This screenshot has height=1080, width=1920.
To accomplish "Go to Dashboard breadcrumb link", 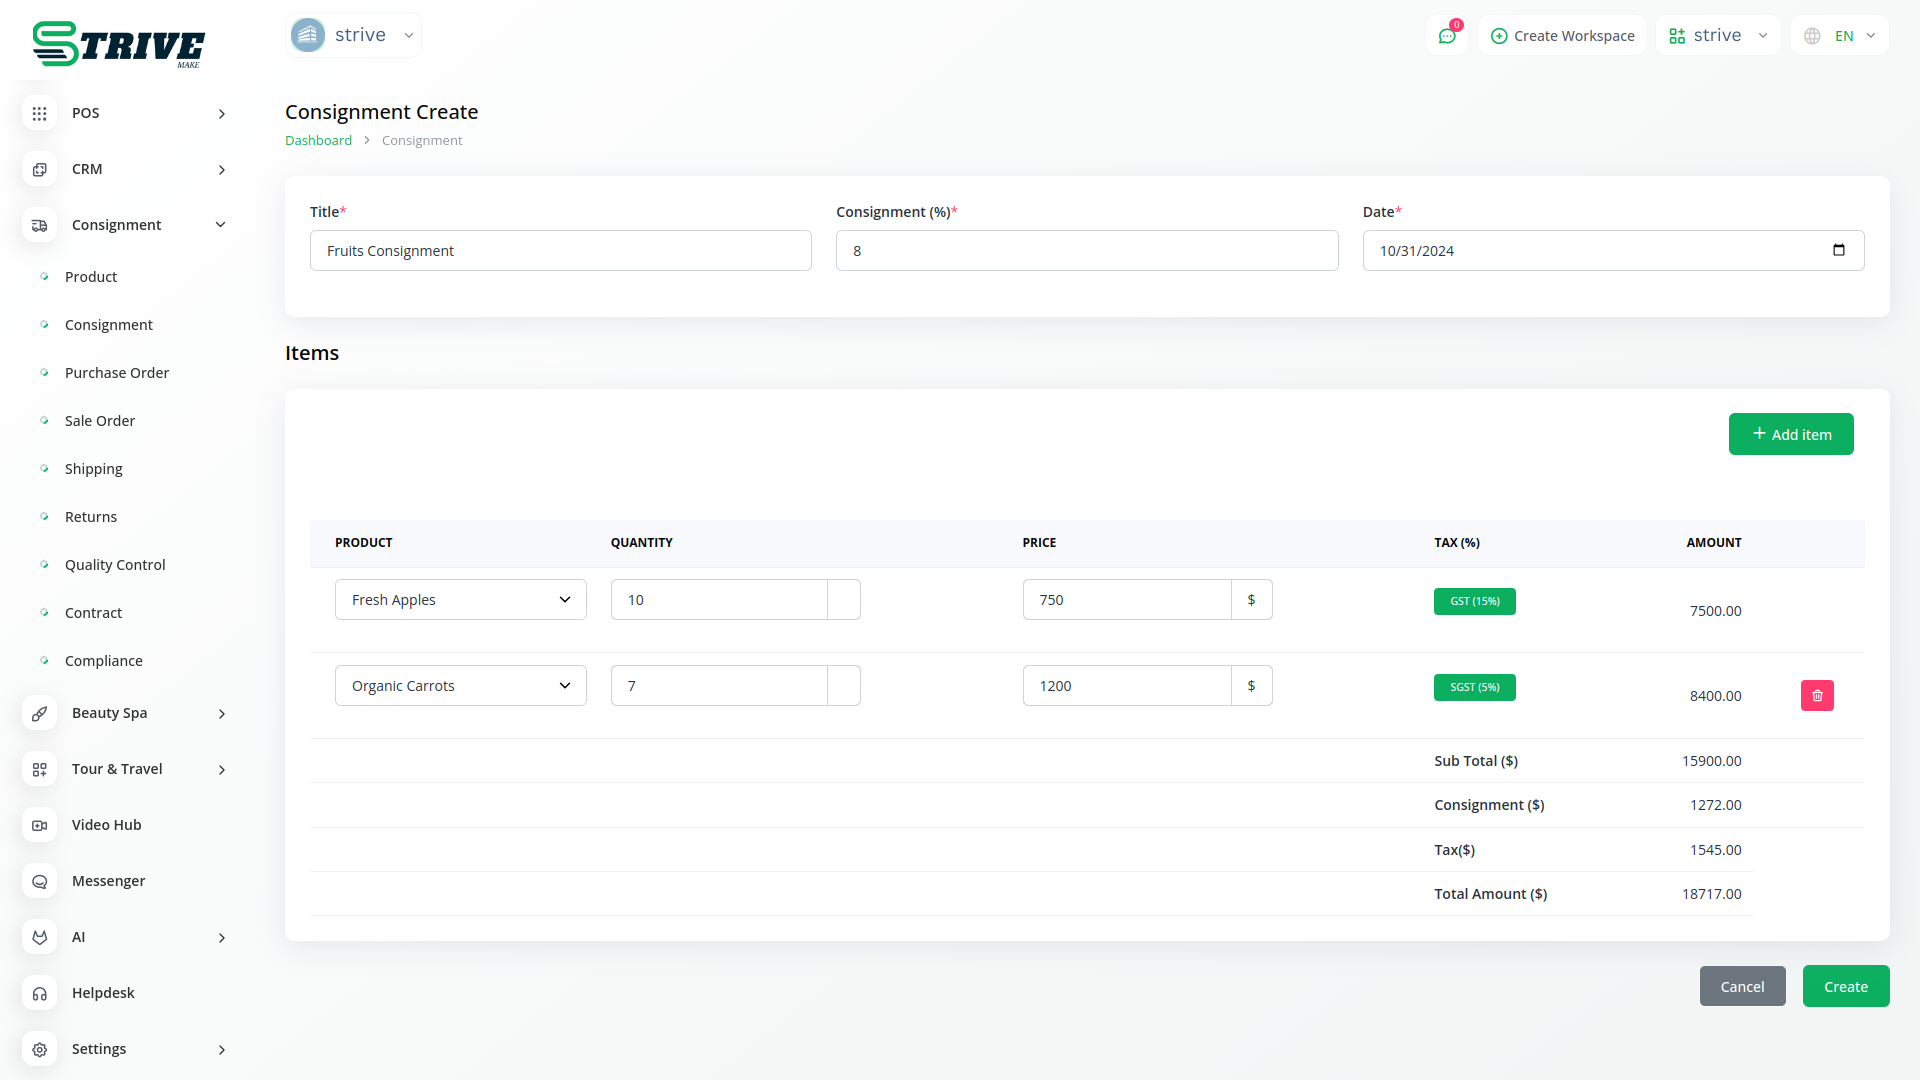I will click(318, 141).
